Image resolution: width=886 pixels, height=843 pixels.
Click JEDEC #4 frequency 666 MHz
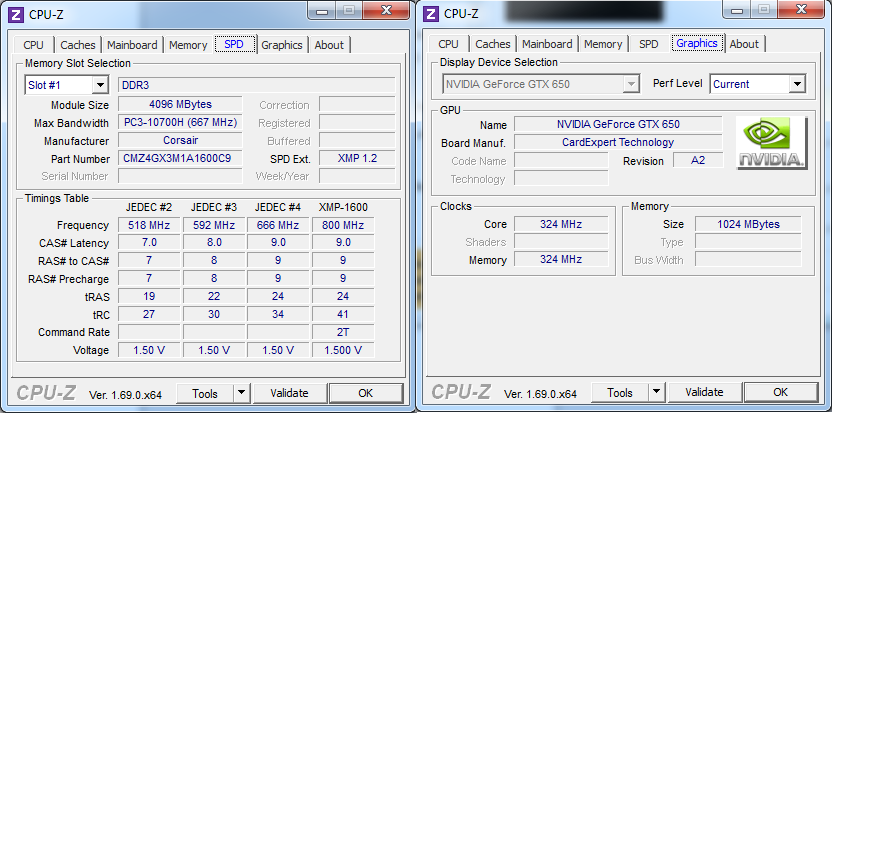278,225
